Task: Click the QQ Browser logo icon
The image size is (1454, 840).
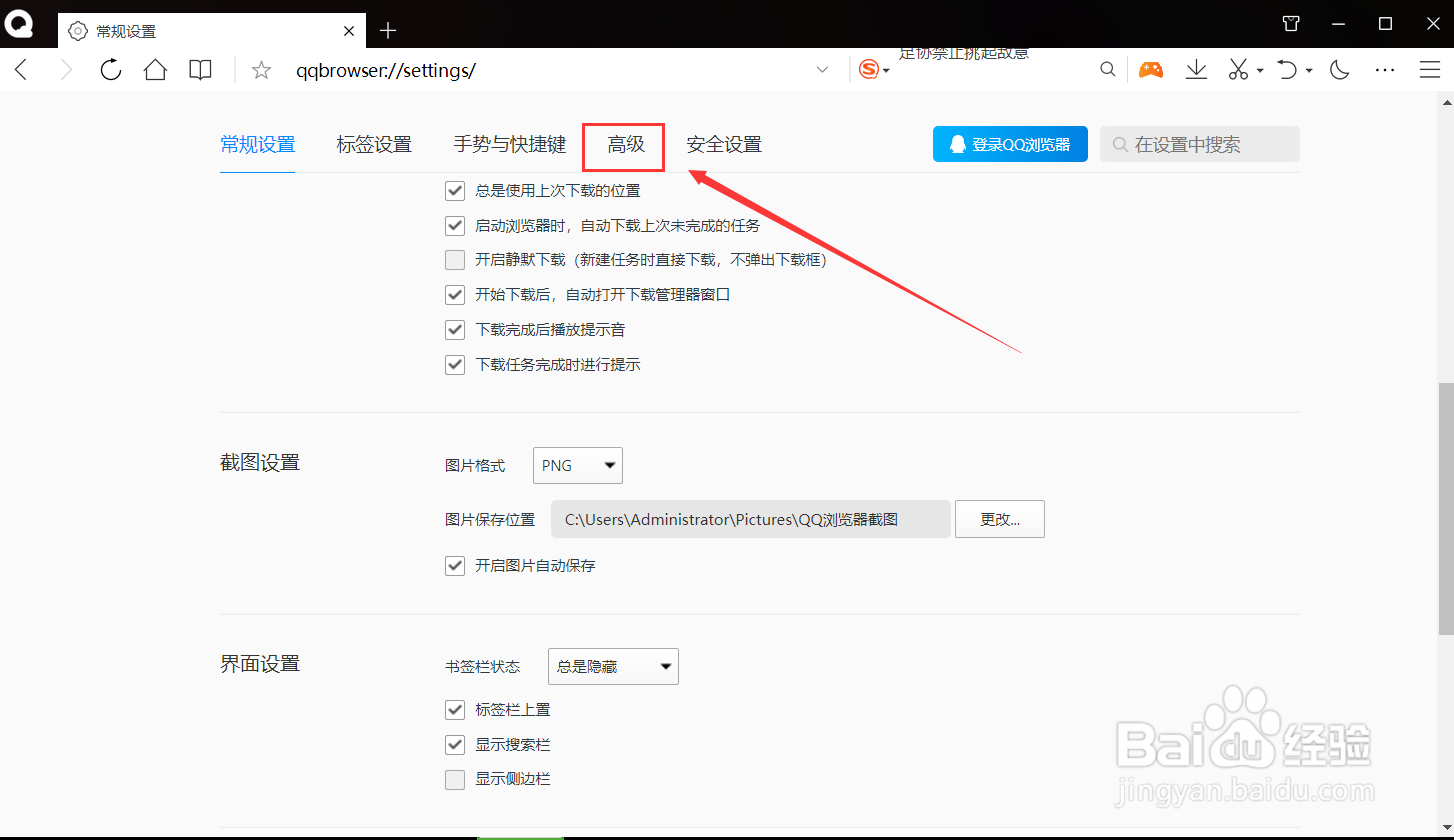Action: [x=20, y=23]
